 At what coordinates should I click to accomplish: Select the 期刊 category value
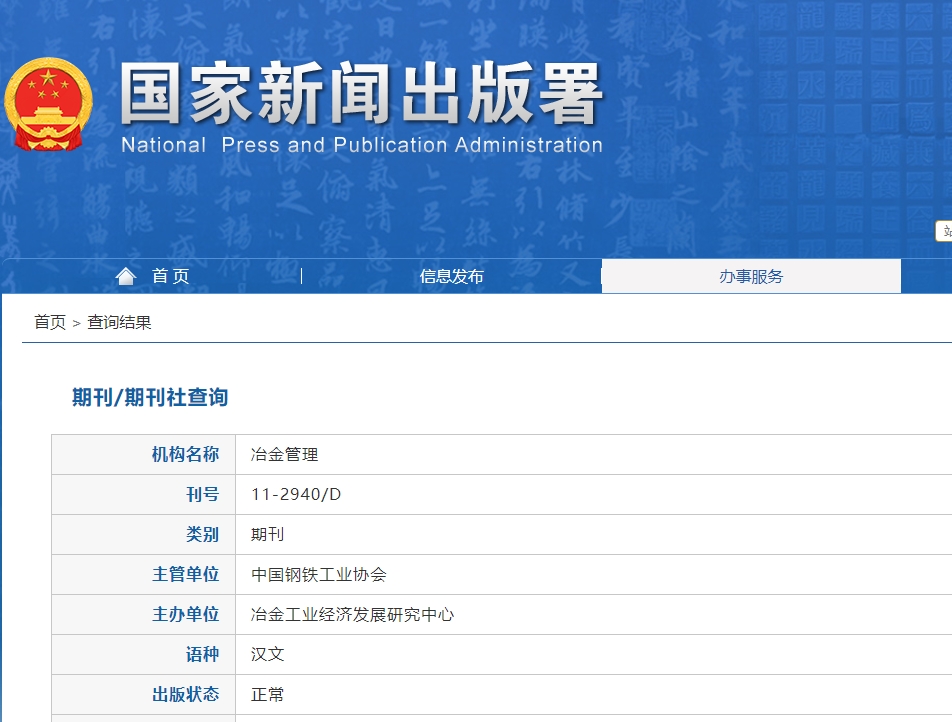pyautogui.click(x=267, y=534)
